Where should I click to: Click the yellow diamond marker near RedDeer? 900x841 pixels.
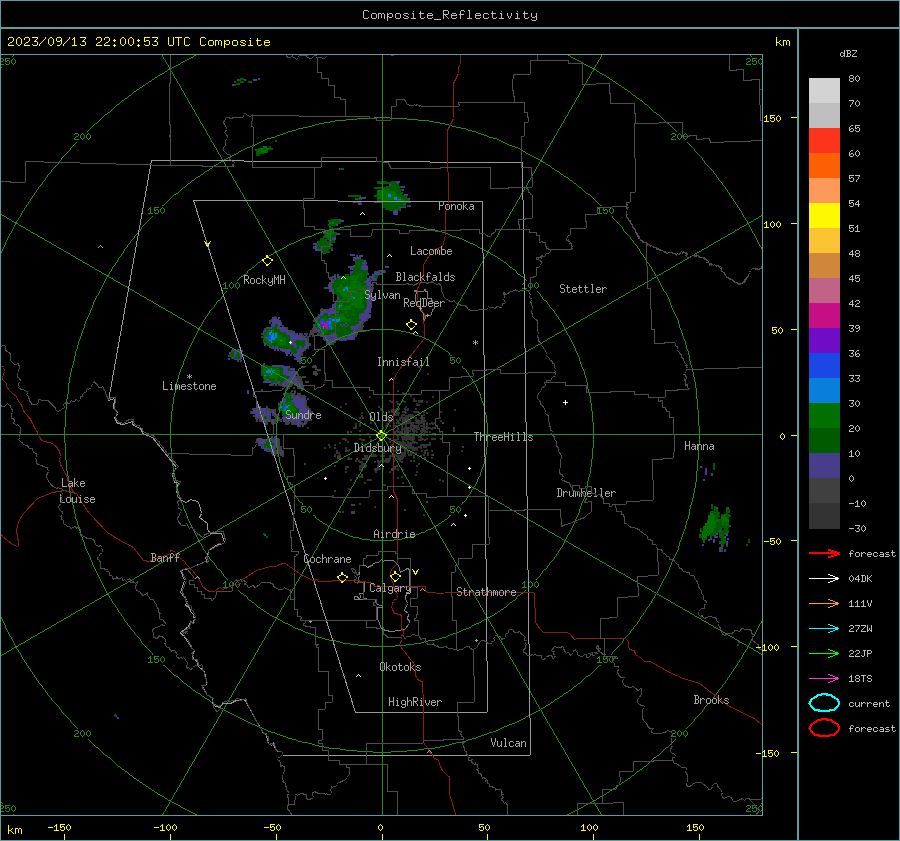pos(412,325)
